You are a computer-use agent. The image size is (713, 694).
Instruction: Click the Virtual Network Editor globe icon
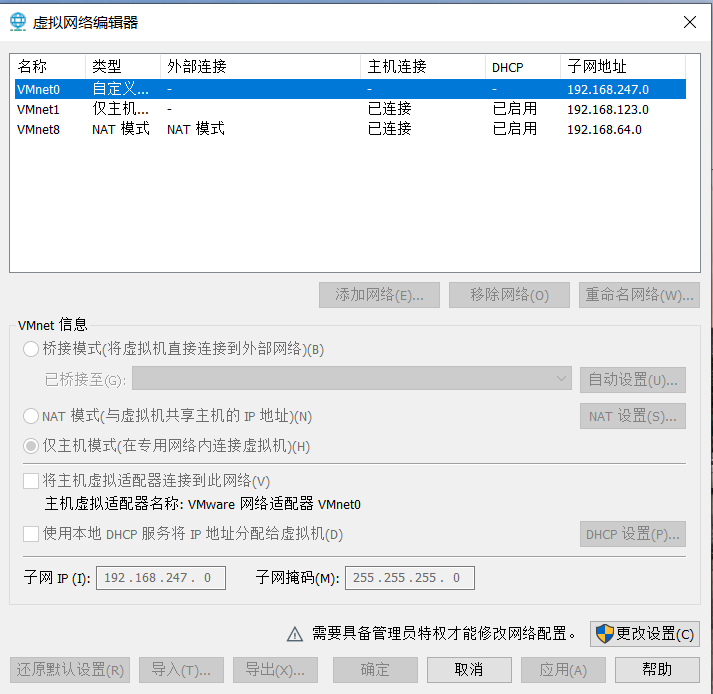[18, 22]
